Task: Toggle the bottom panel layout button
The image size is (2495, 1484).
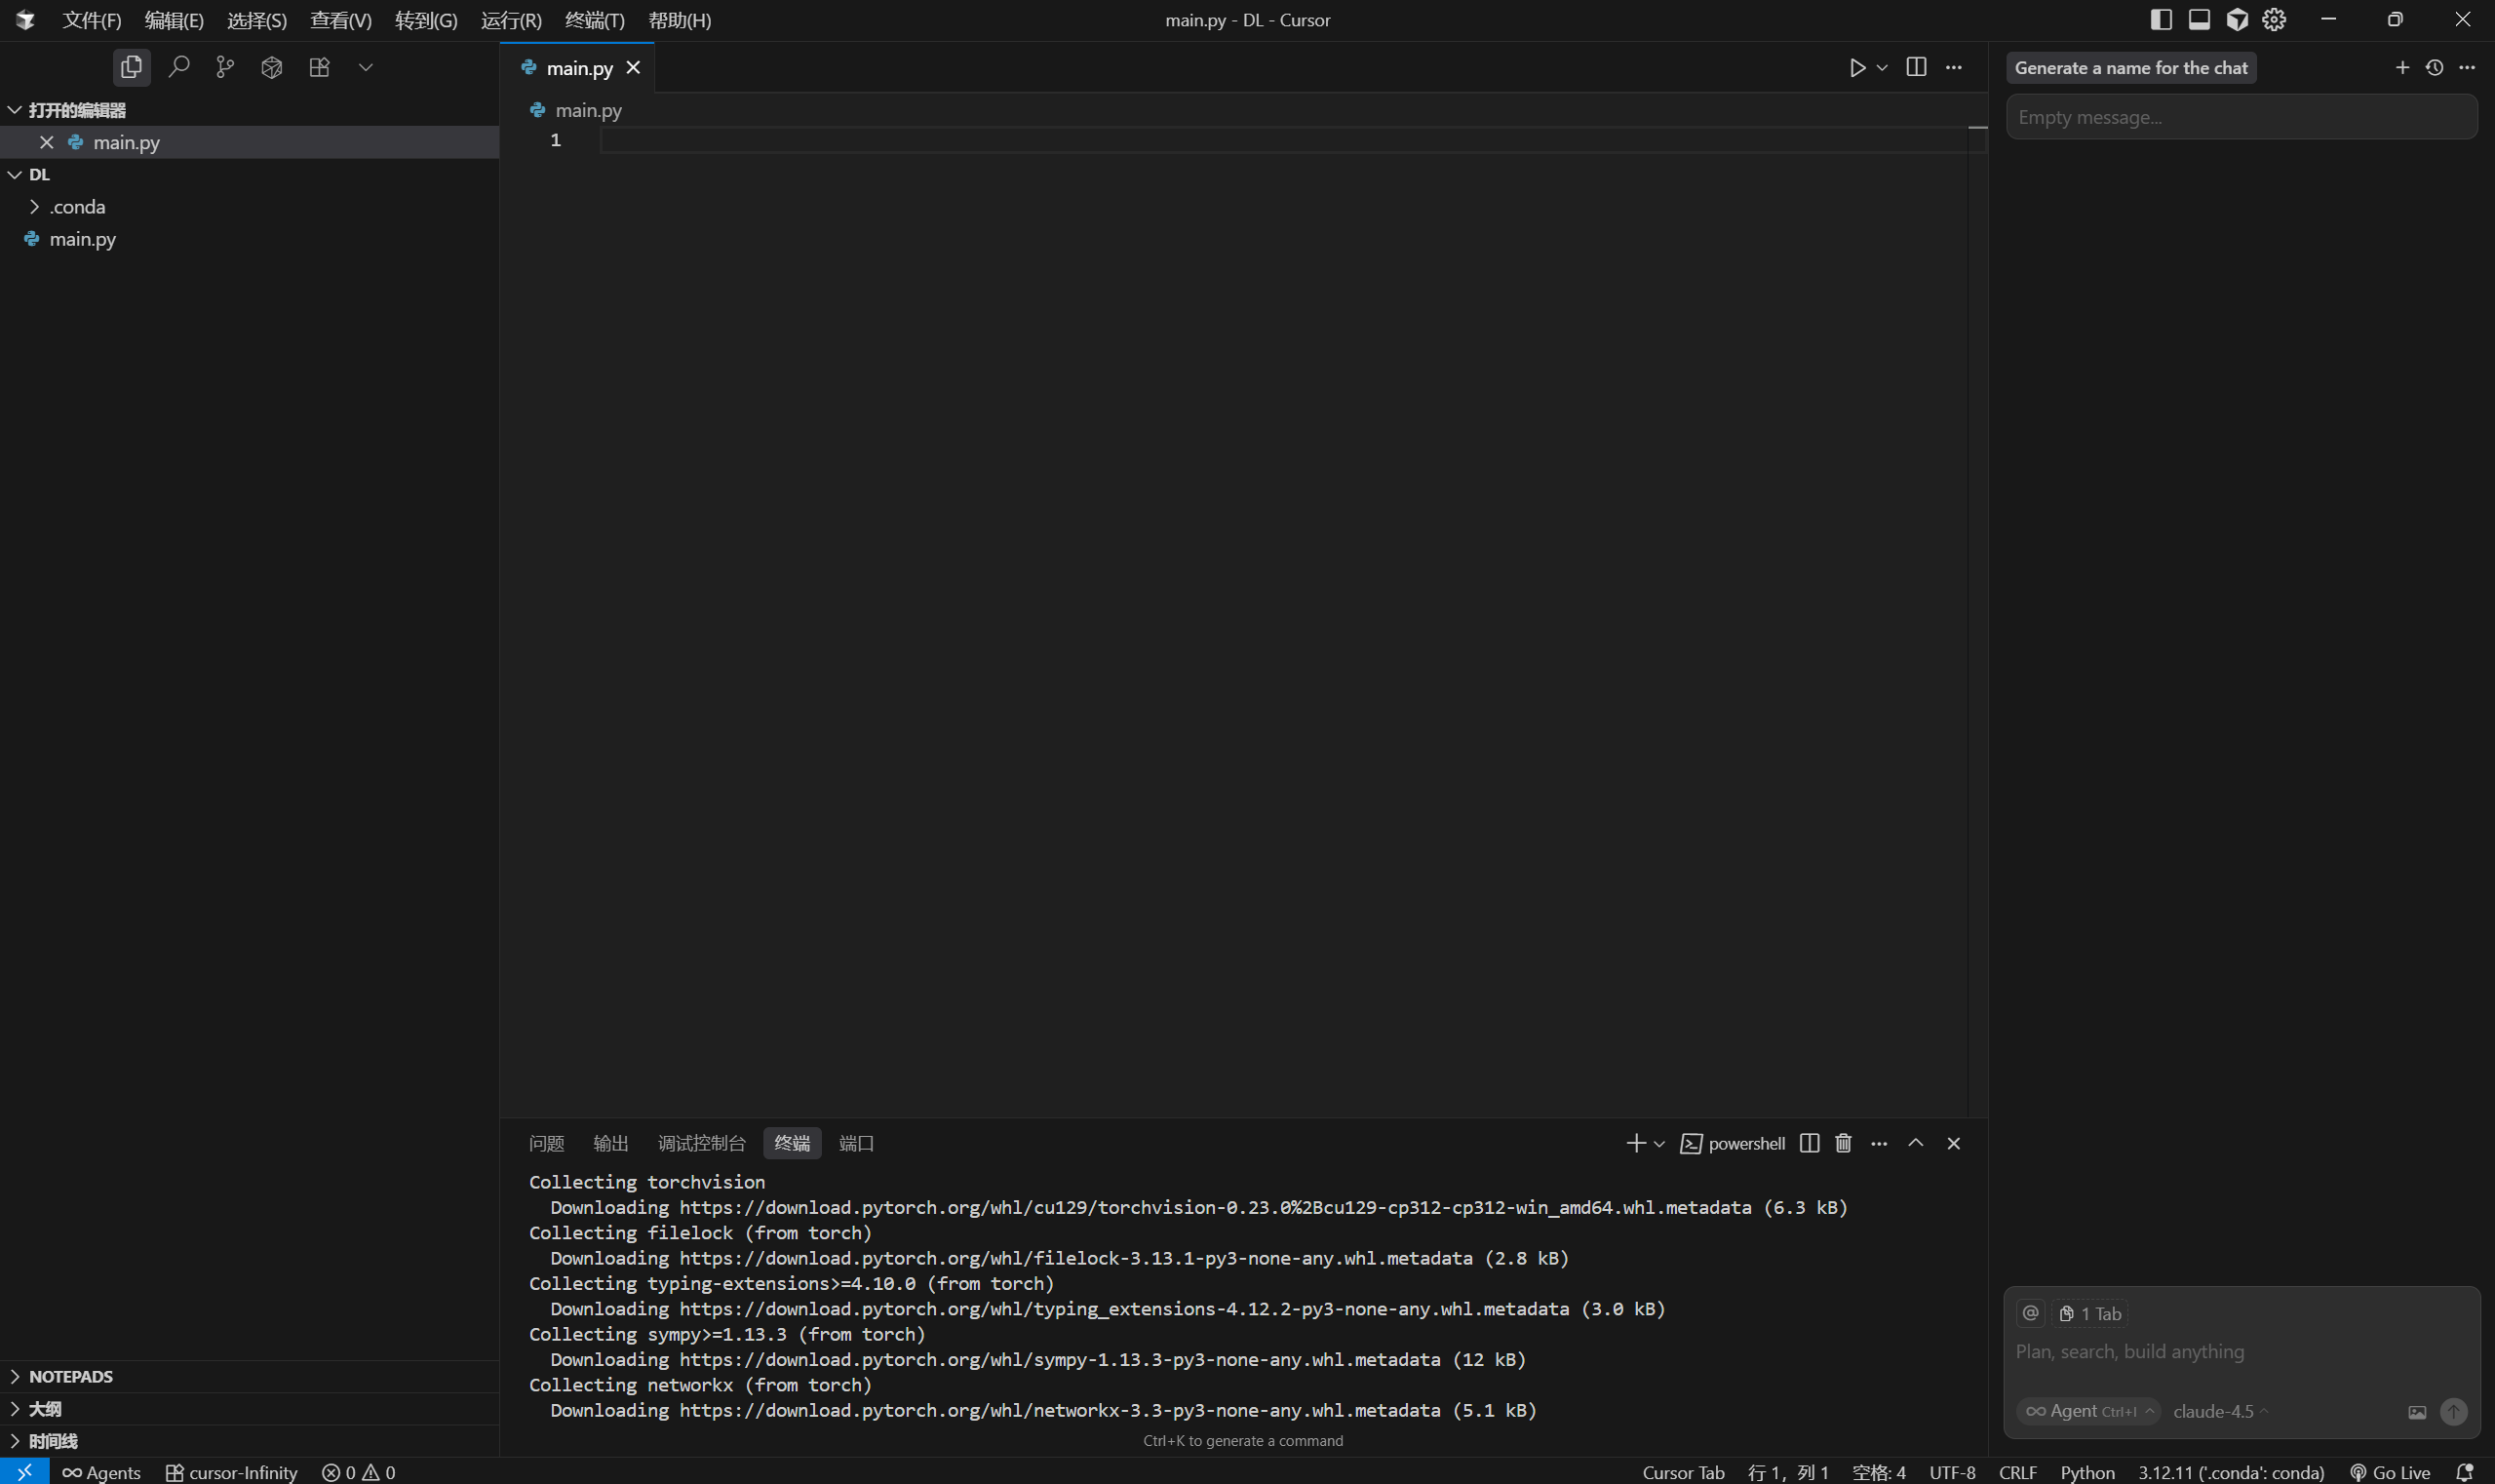Action: click(x=2199, y=19)
